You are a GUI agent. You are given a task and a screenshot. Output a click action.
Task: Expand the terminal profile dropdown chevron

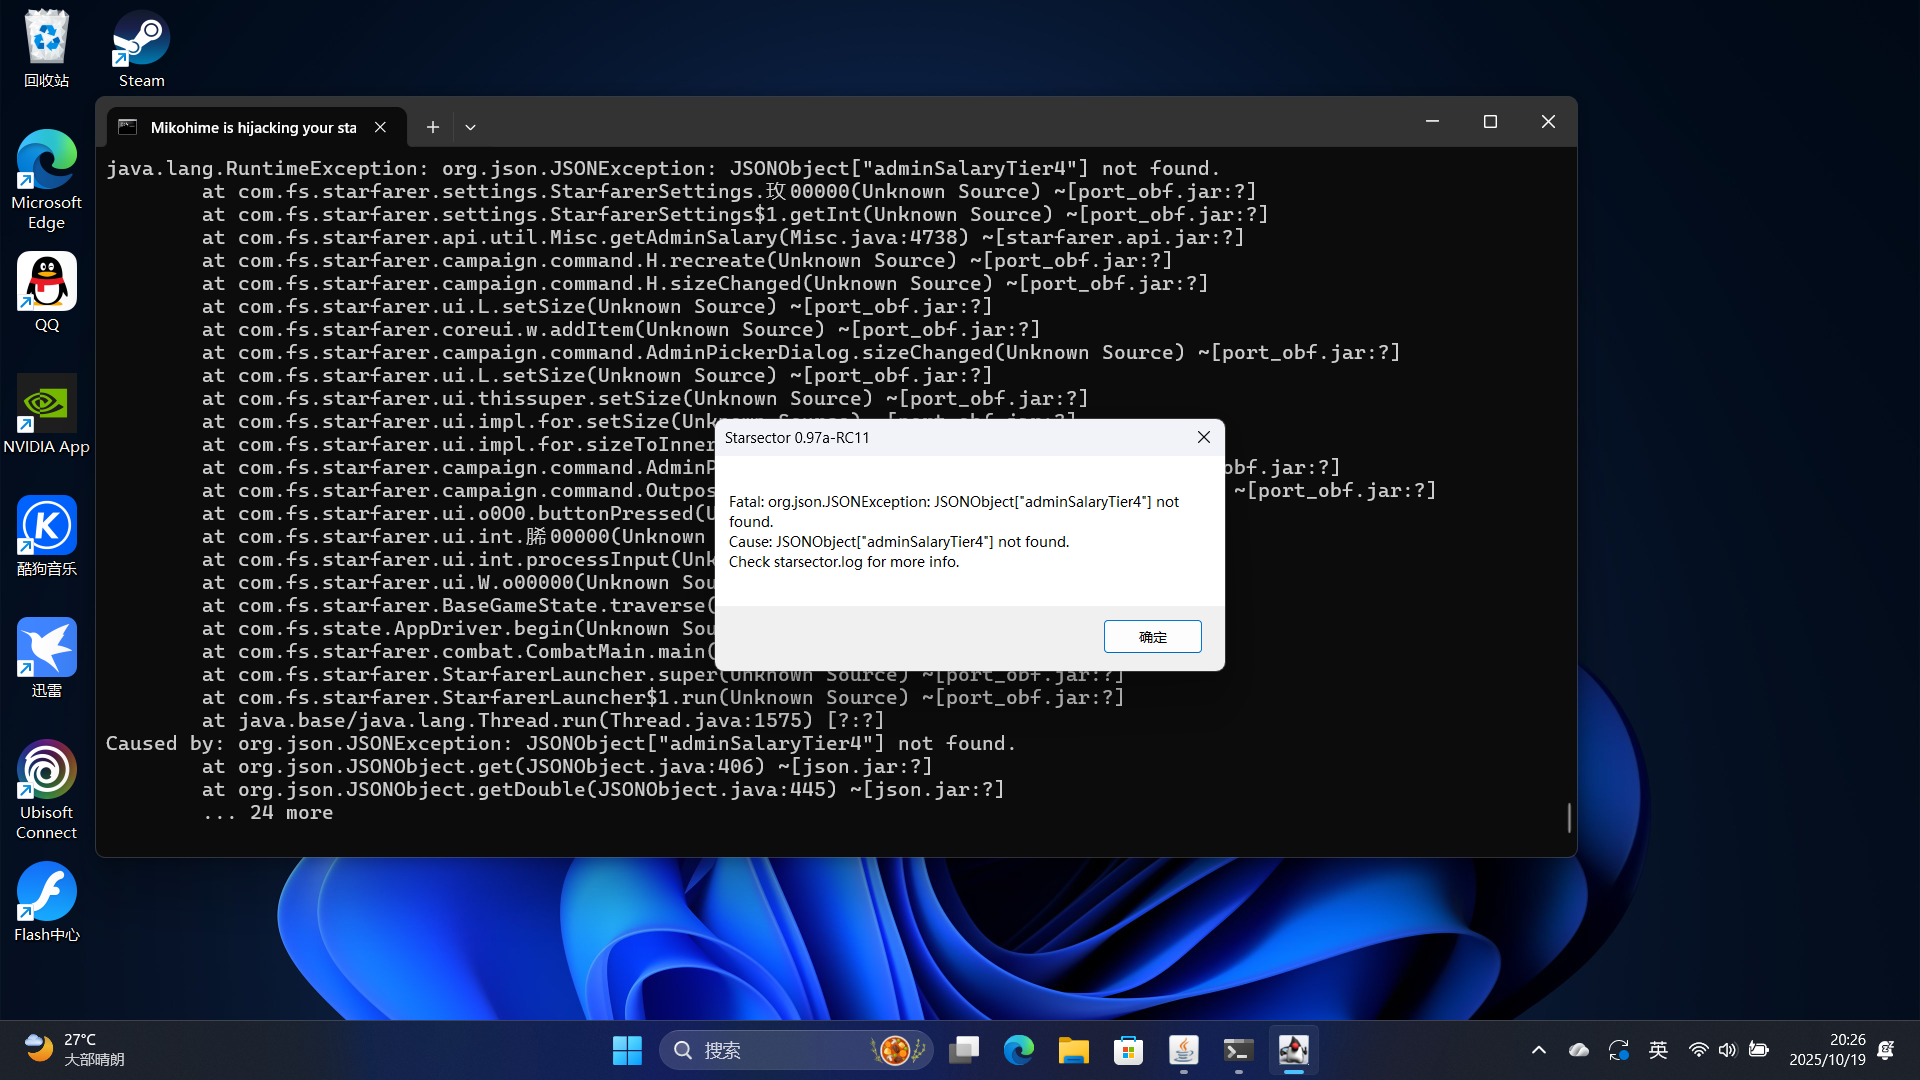point(470,127)
